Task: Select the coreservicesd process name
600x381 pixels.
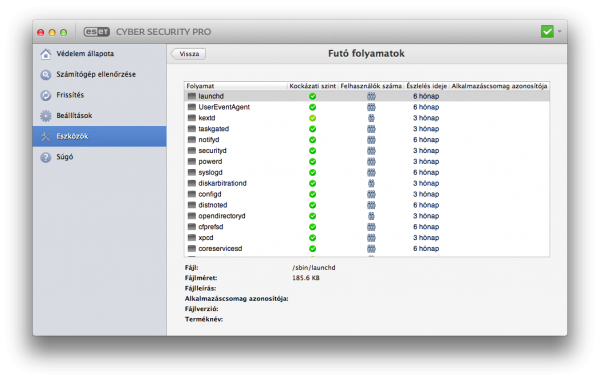Action: [x=220, y=249]
